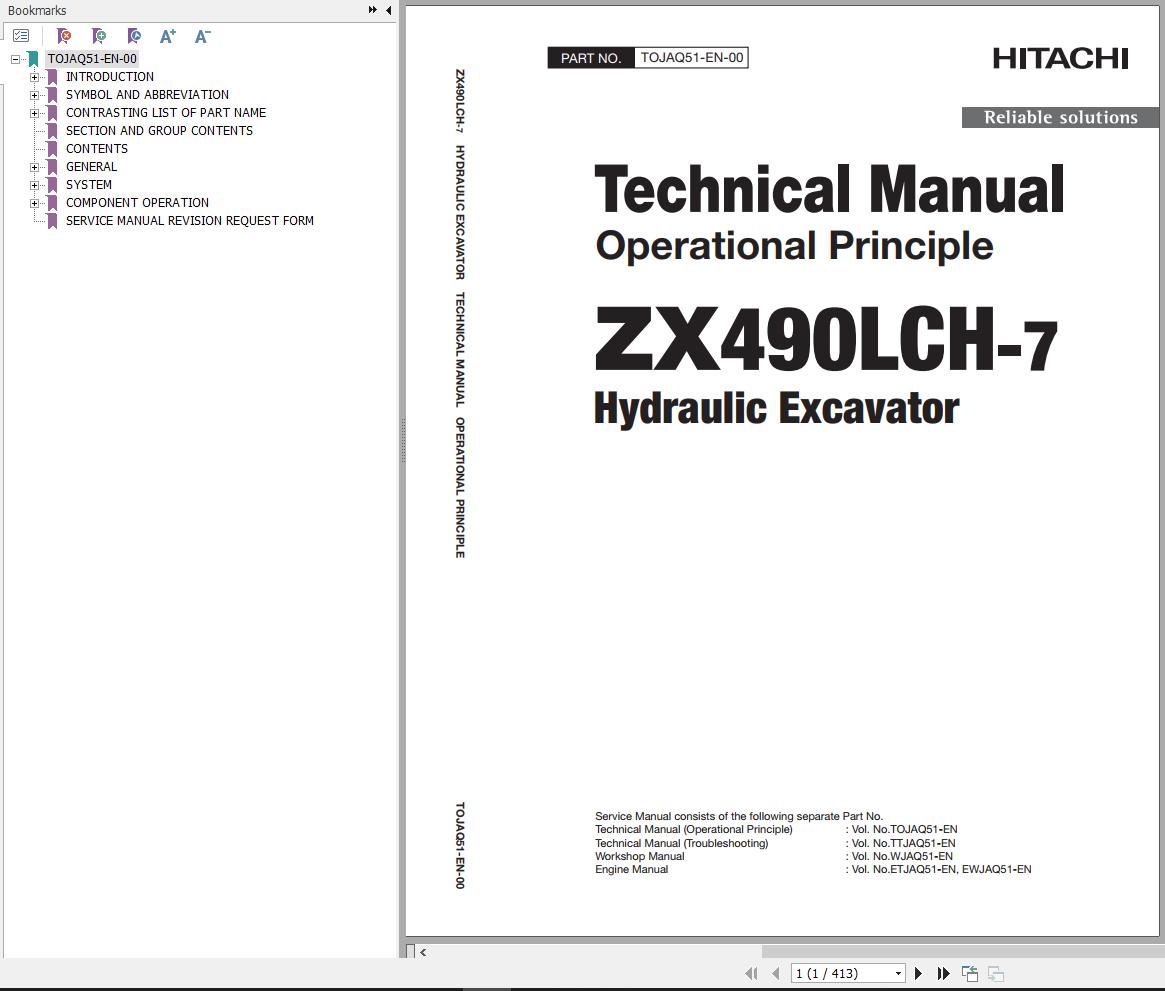Decrease bookmark text size with A−

[x=202, y=36]
